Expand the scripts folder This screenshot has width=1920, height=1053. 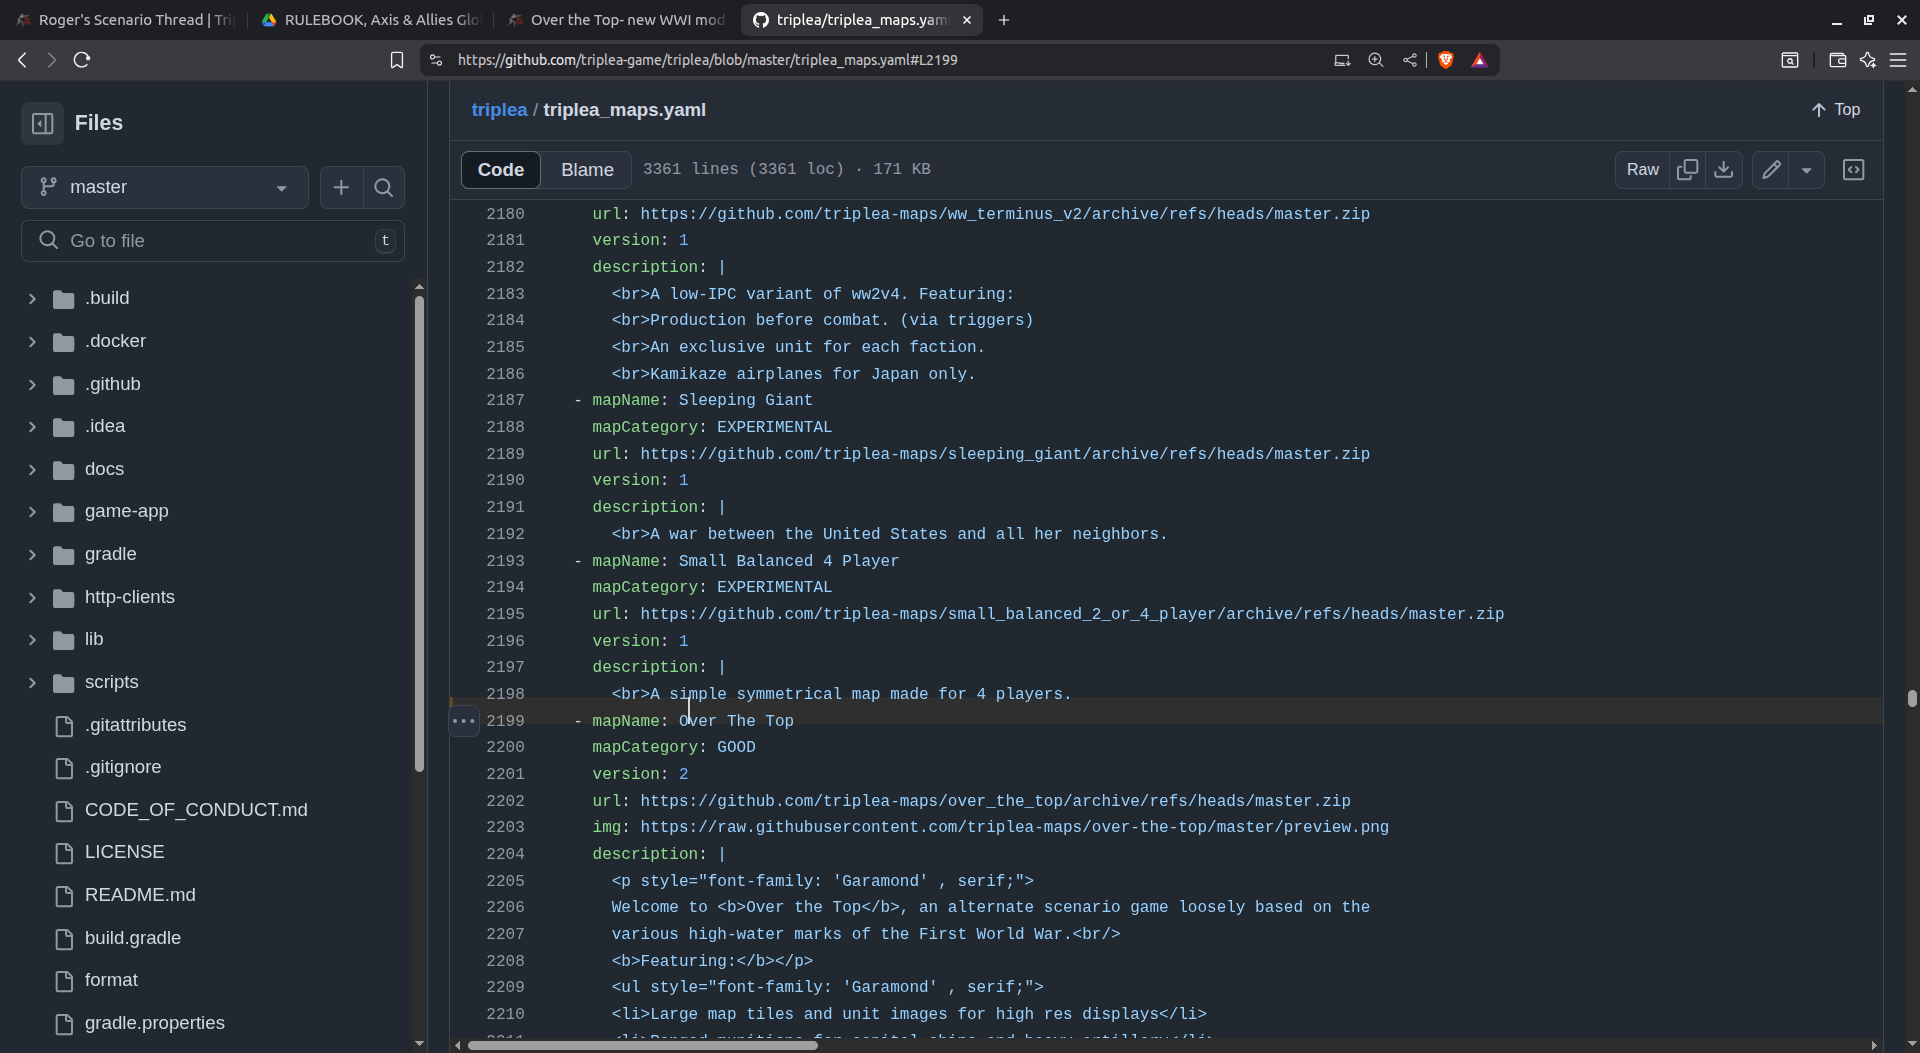[32, 683]
